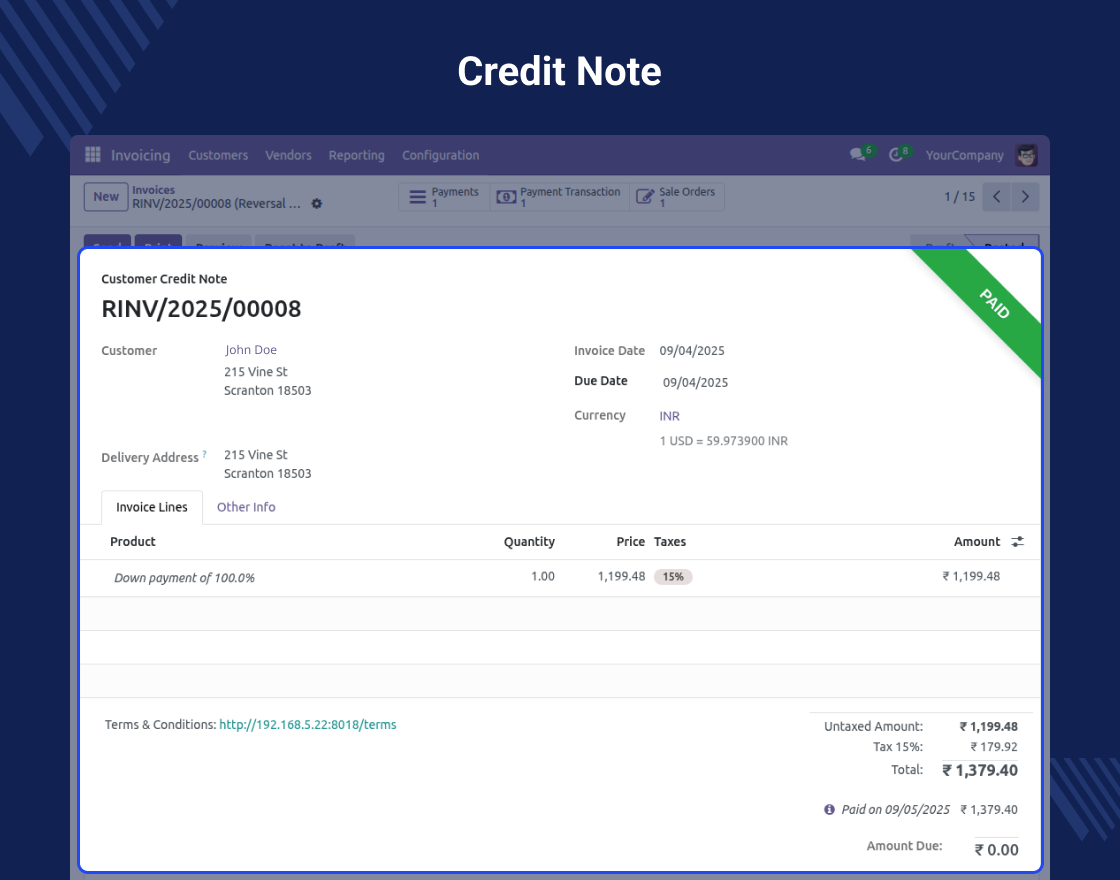Click the Down payment of 100.0% line
The height and width of the screenshot is (880, 1120).
184,578
